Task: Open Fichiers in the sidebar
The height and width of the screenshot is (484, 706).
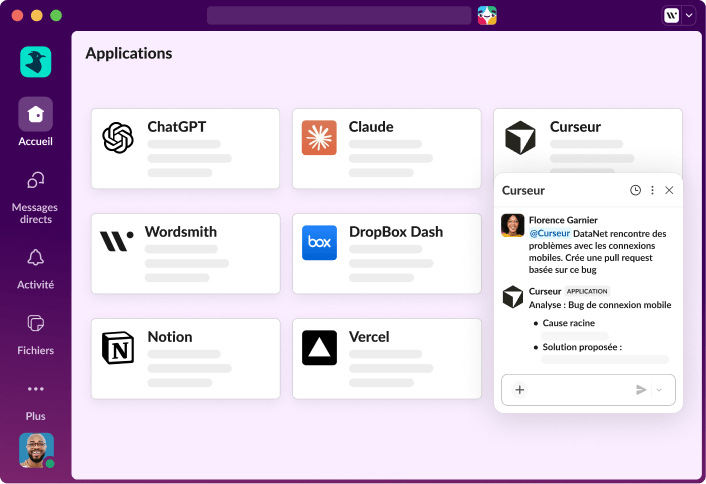Action: point(36,335)
